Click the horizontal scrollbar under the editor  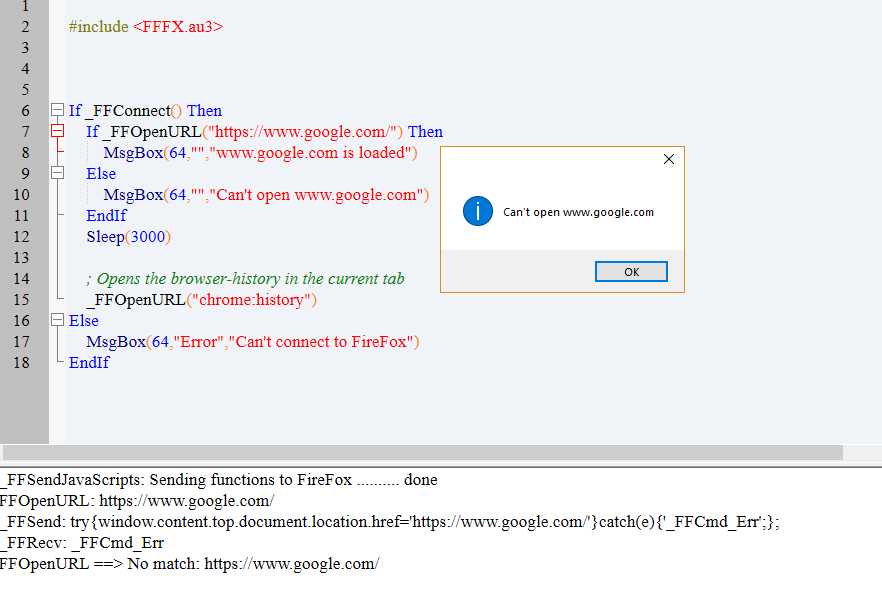coord(422,452)
